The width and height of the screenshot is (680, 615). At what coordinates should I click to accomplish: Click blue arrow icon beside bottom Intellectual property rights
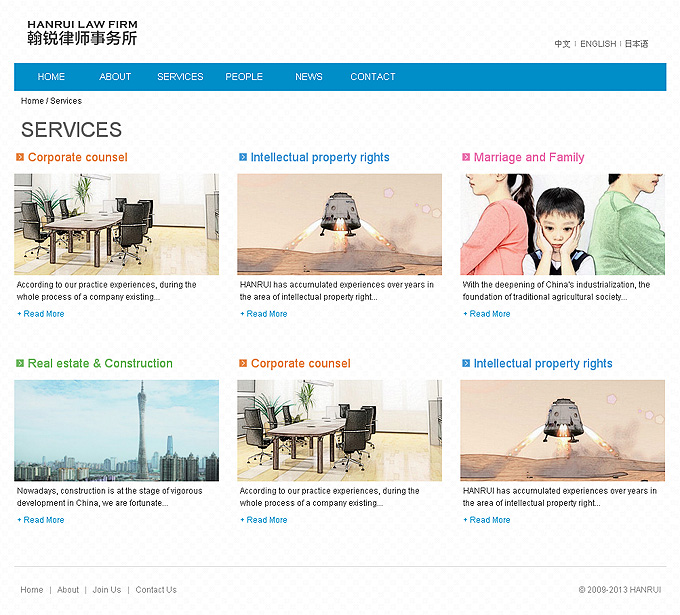pos(466,363)
